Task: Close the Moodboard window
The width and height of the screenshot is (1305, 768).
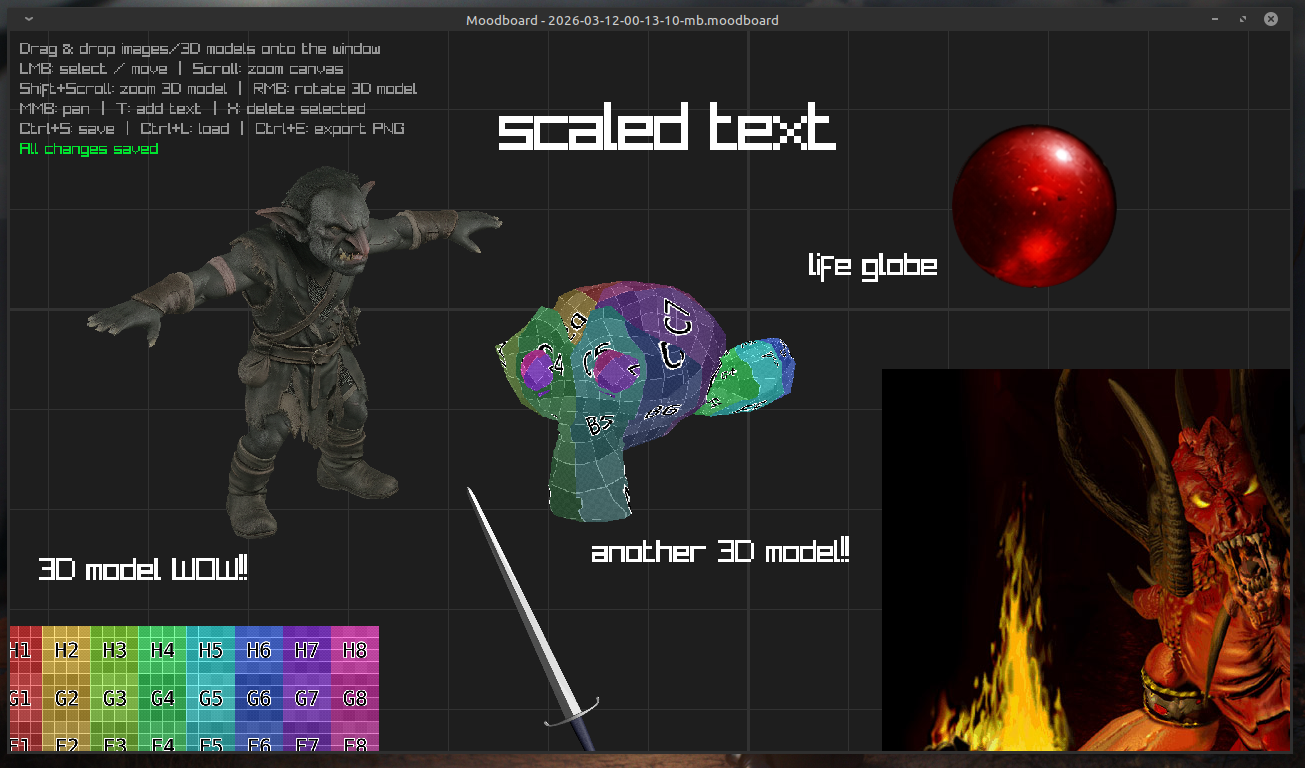Action: pyautogui.click(x=1271, y=20)
